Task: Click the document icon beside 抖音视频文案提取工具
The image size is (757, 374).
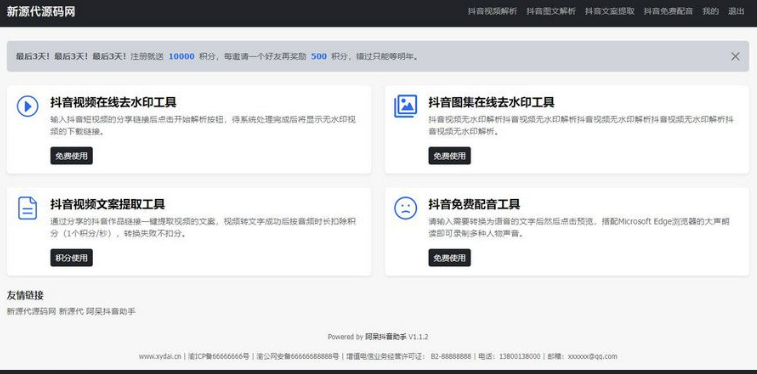Action: coord(28,208)
